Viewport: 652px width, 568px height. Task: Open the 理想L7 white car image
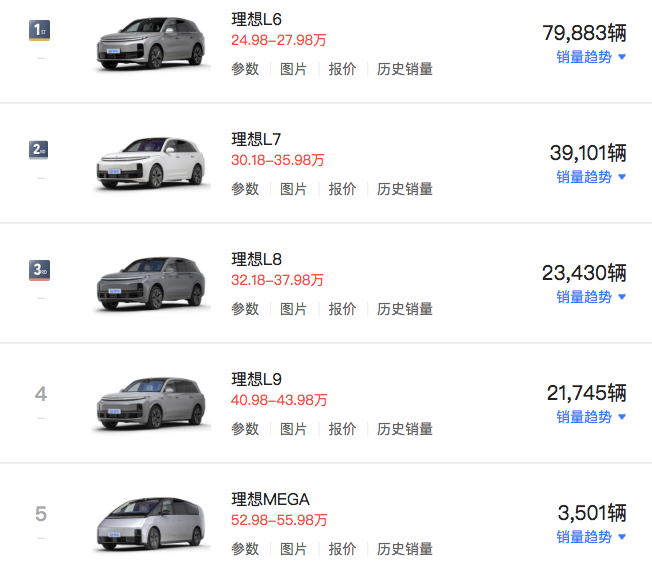click(153, 164)
